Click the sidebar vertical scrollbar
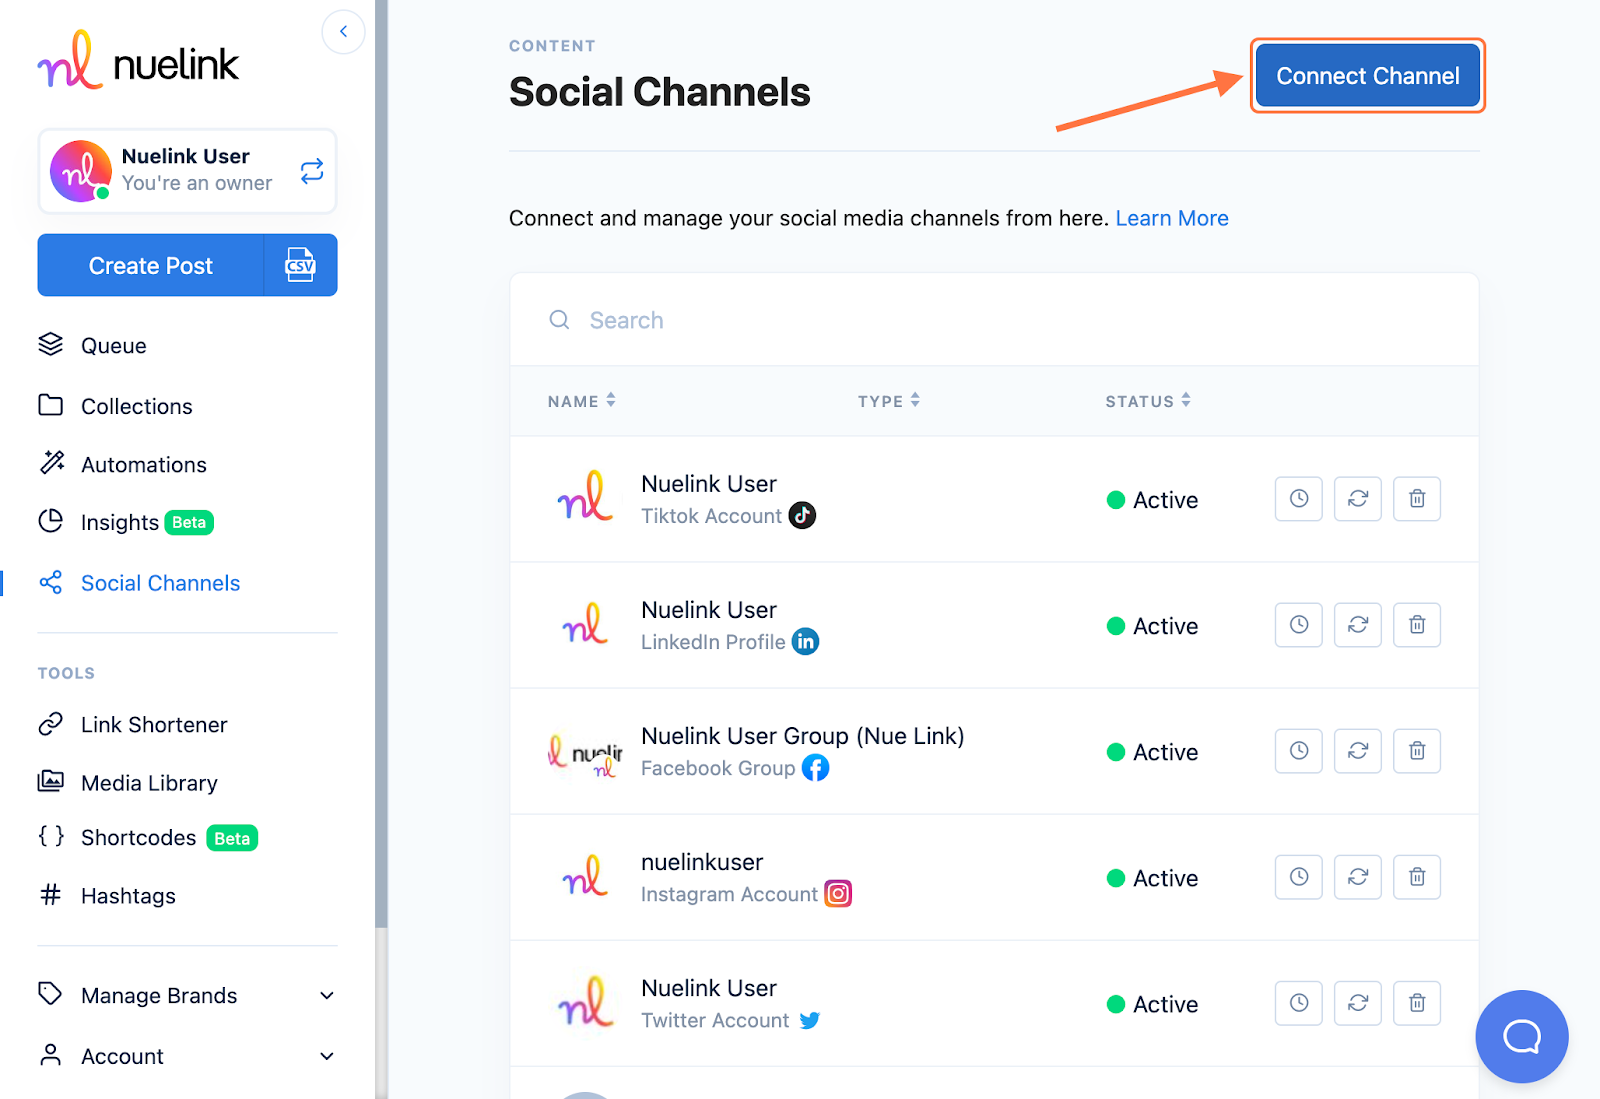This screenshot has width=1600, height=1099. coord(381,463)
